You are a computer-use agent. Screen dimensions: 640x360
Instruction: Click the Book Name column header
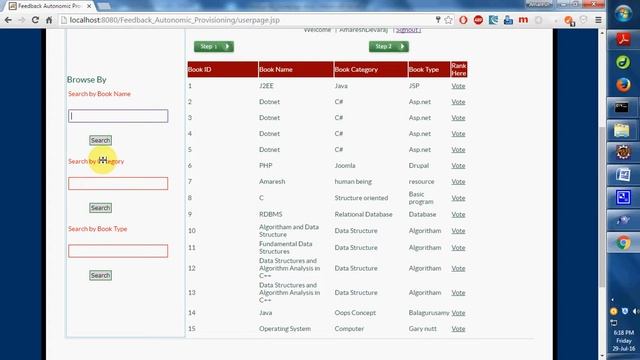point(296,69)
